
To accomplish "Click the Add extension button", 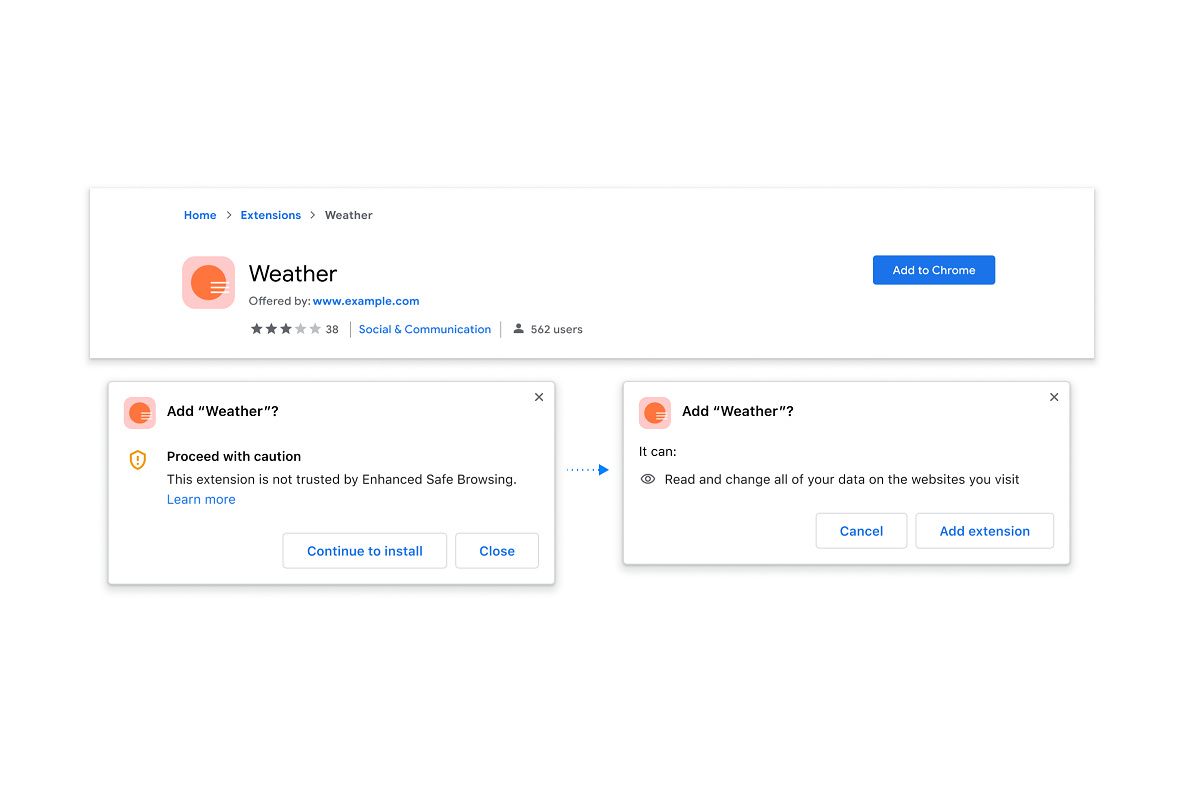I will tap(985, 531).
